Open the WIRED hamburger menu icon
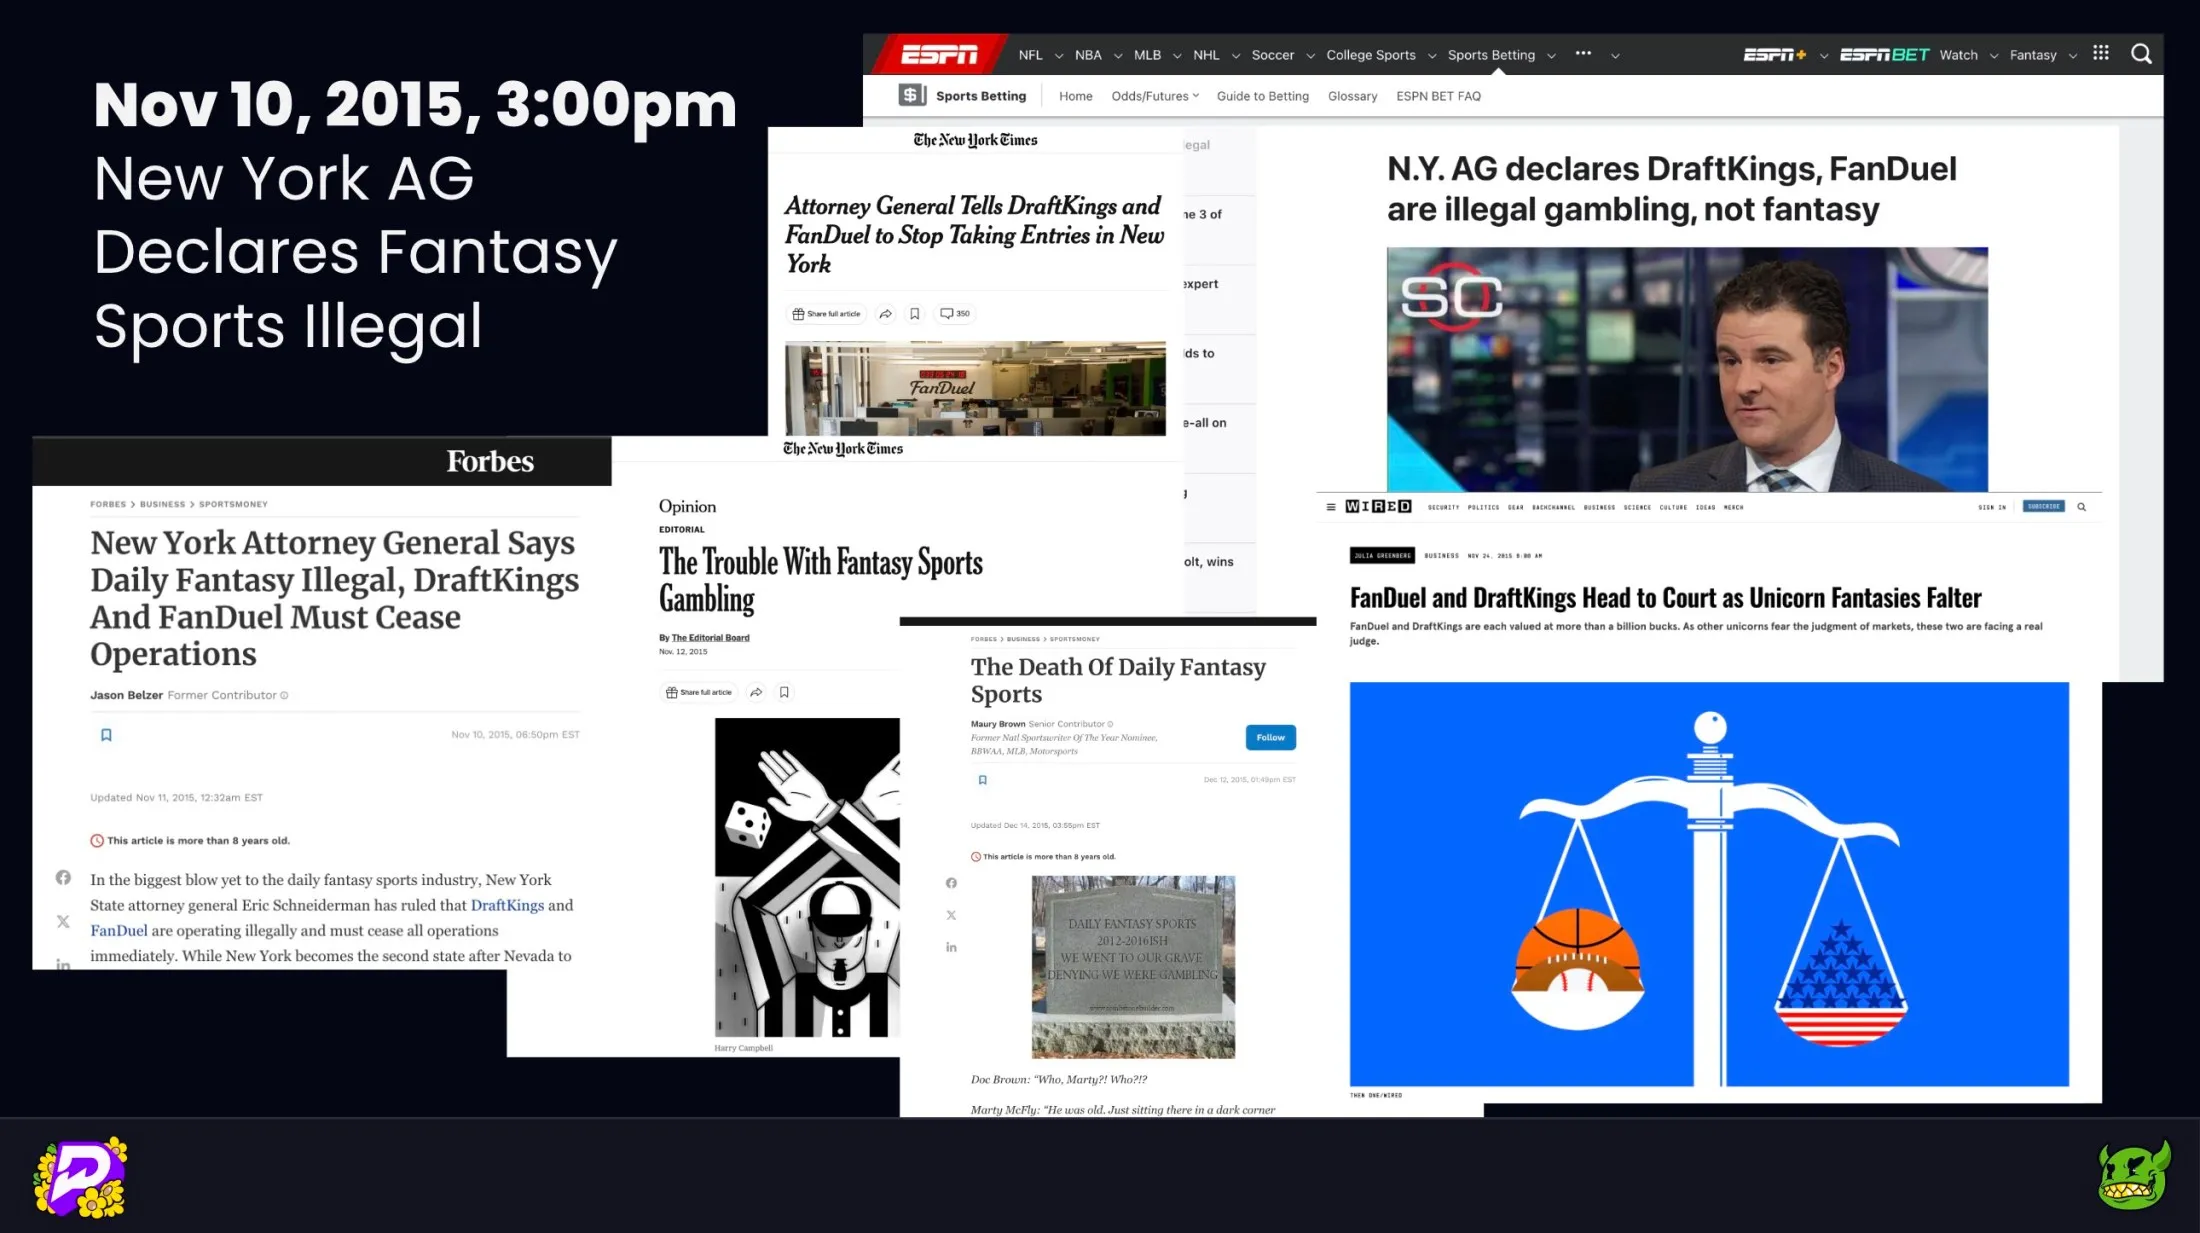This screenshot has height=1233, width=2200. click(x=1331, y=507)
